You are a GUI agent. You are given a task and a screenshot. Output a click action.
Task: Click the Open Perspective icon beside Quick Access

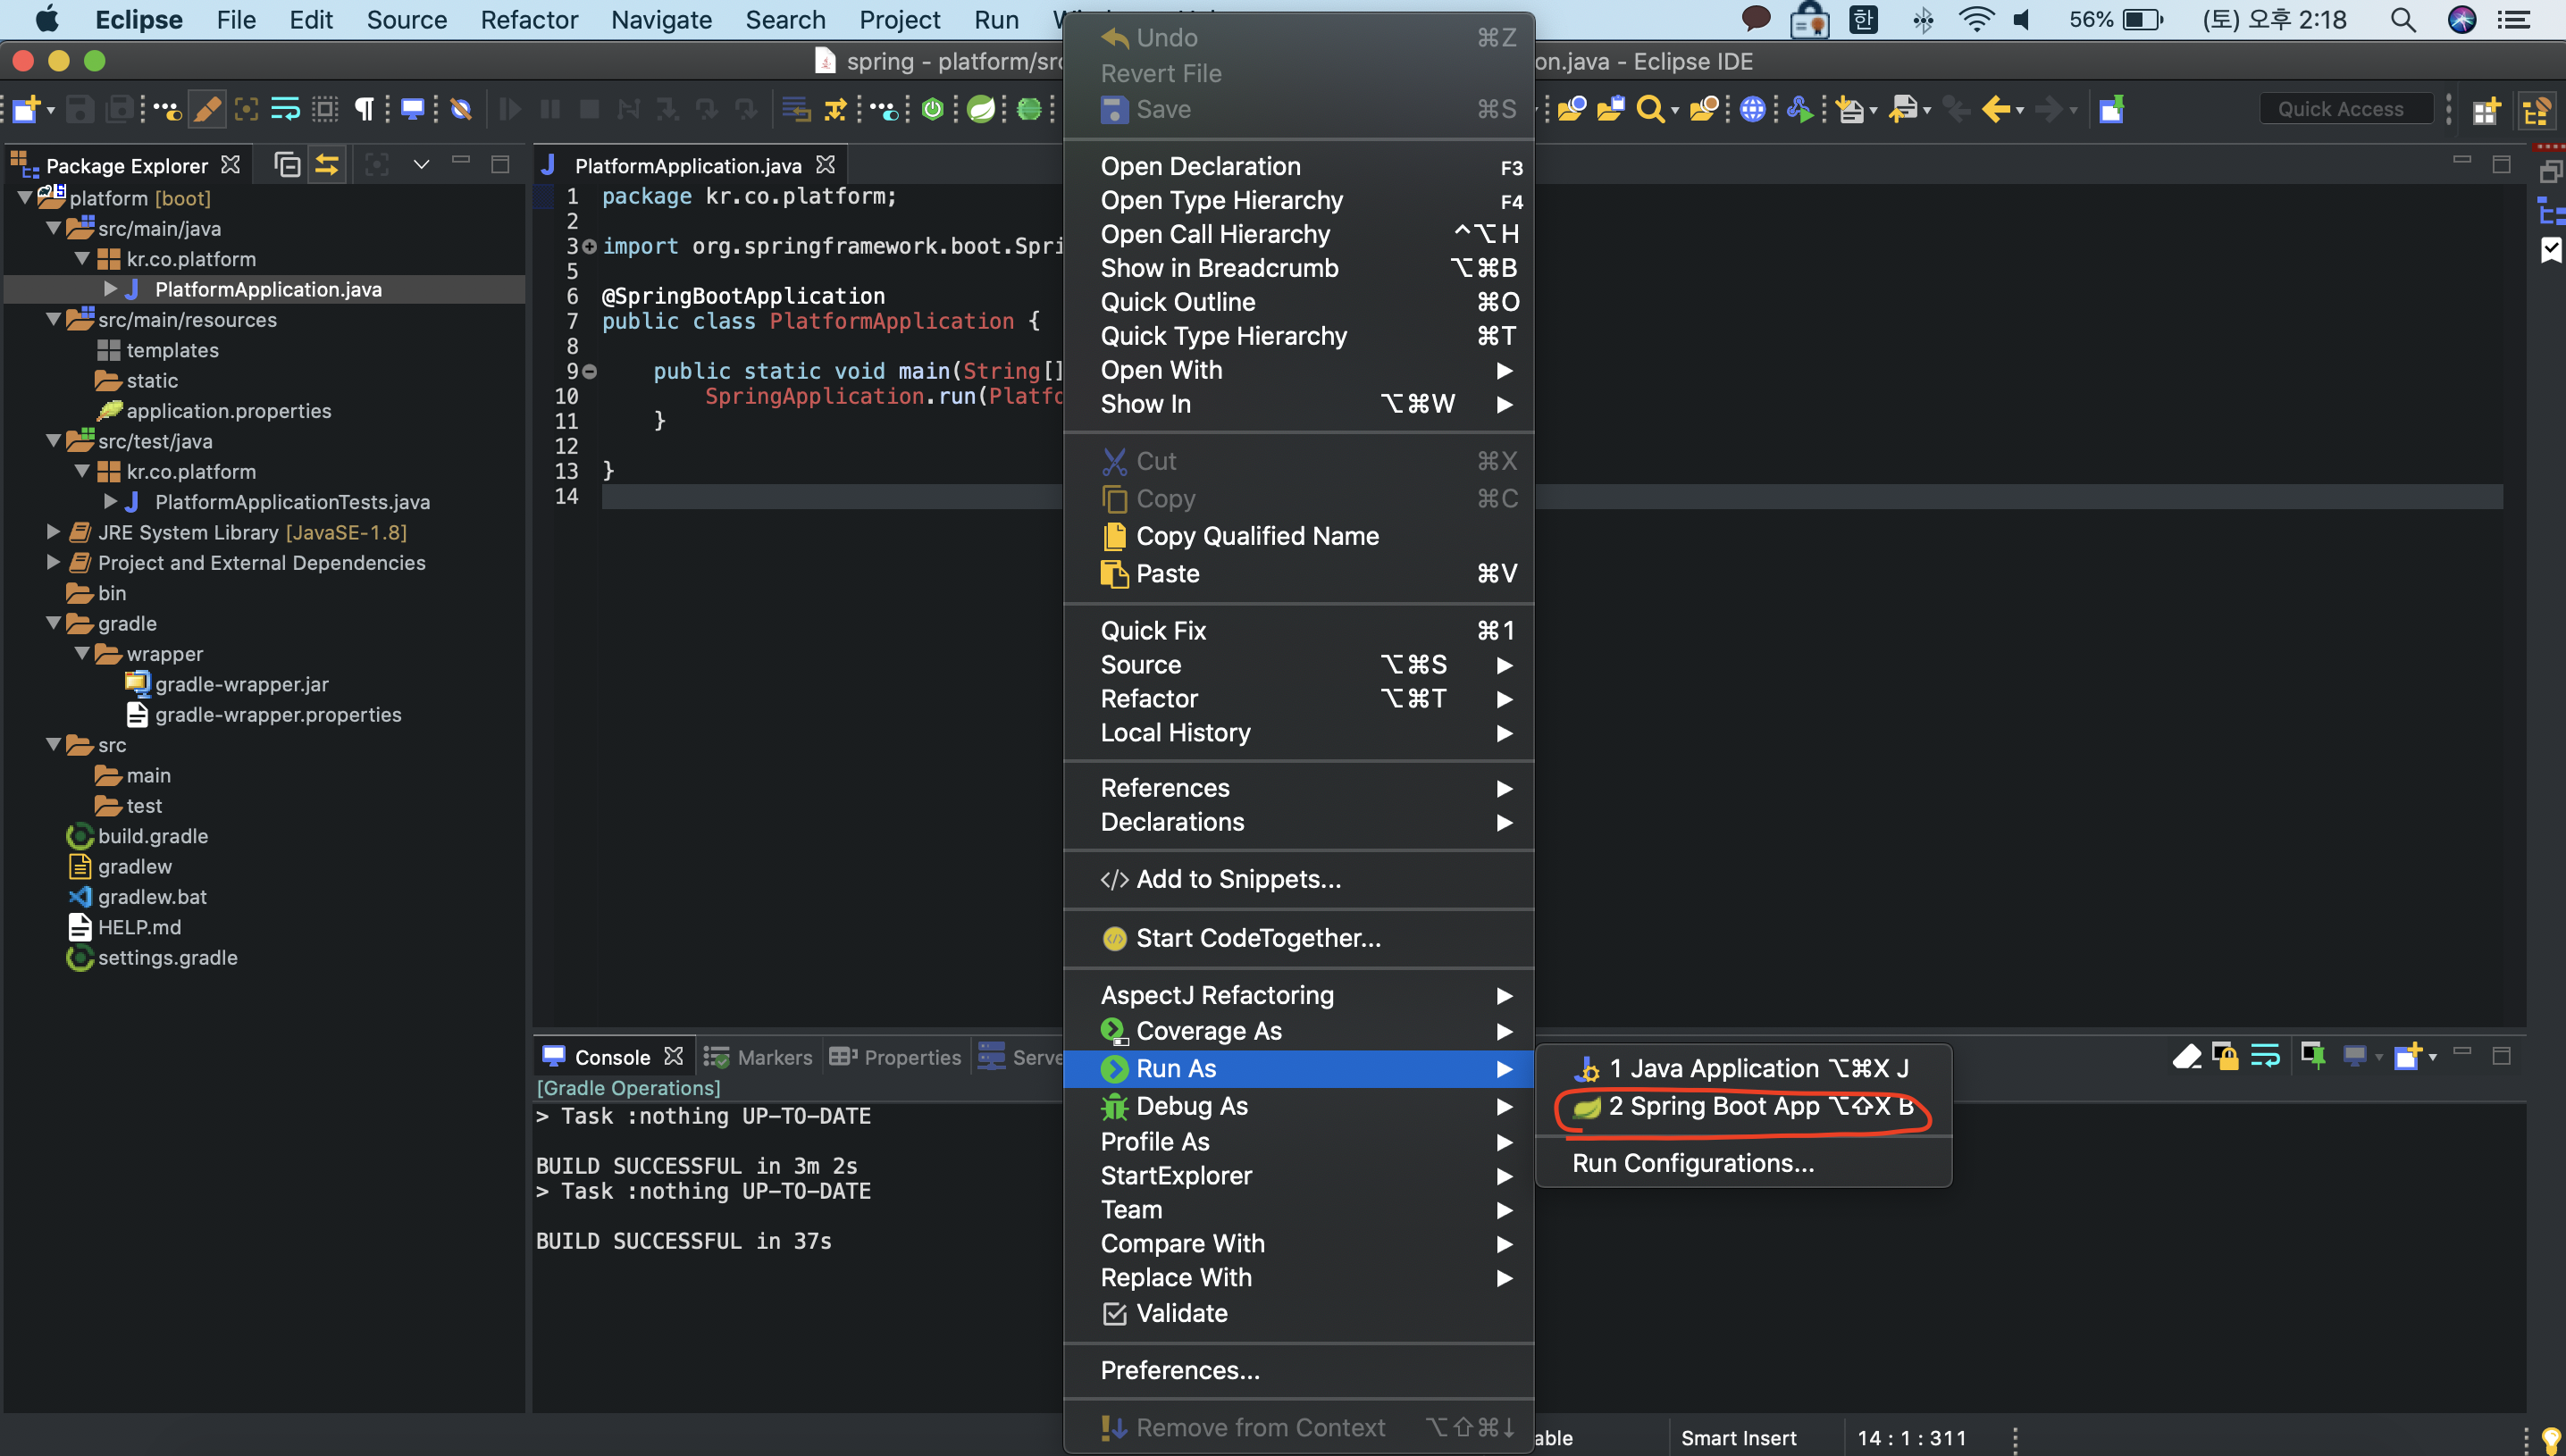click(2486, 110)
